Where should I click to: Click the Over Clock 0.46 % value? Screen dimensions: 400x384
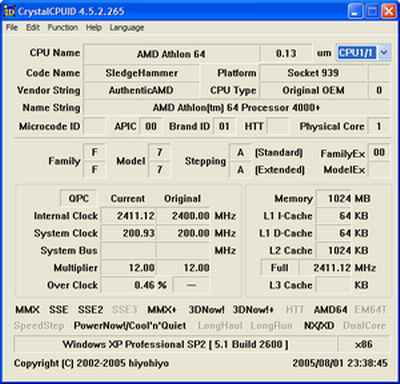[x=135, y=285]
